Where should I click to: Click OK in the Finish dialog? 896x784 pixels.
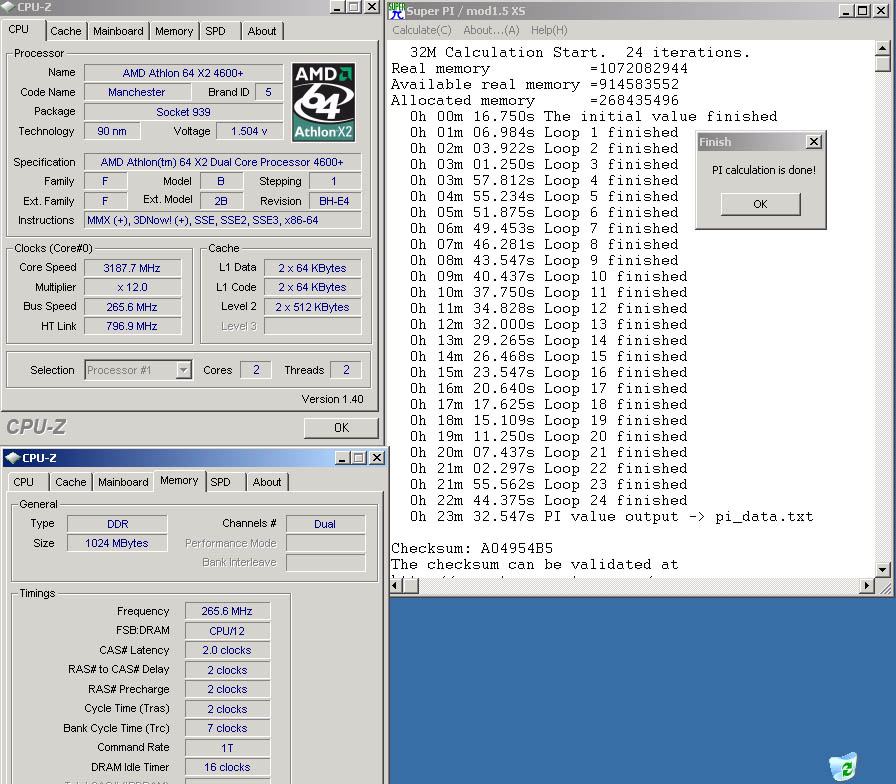coord(761,204)
